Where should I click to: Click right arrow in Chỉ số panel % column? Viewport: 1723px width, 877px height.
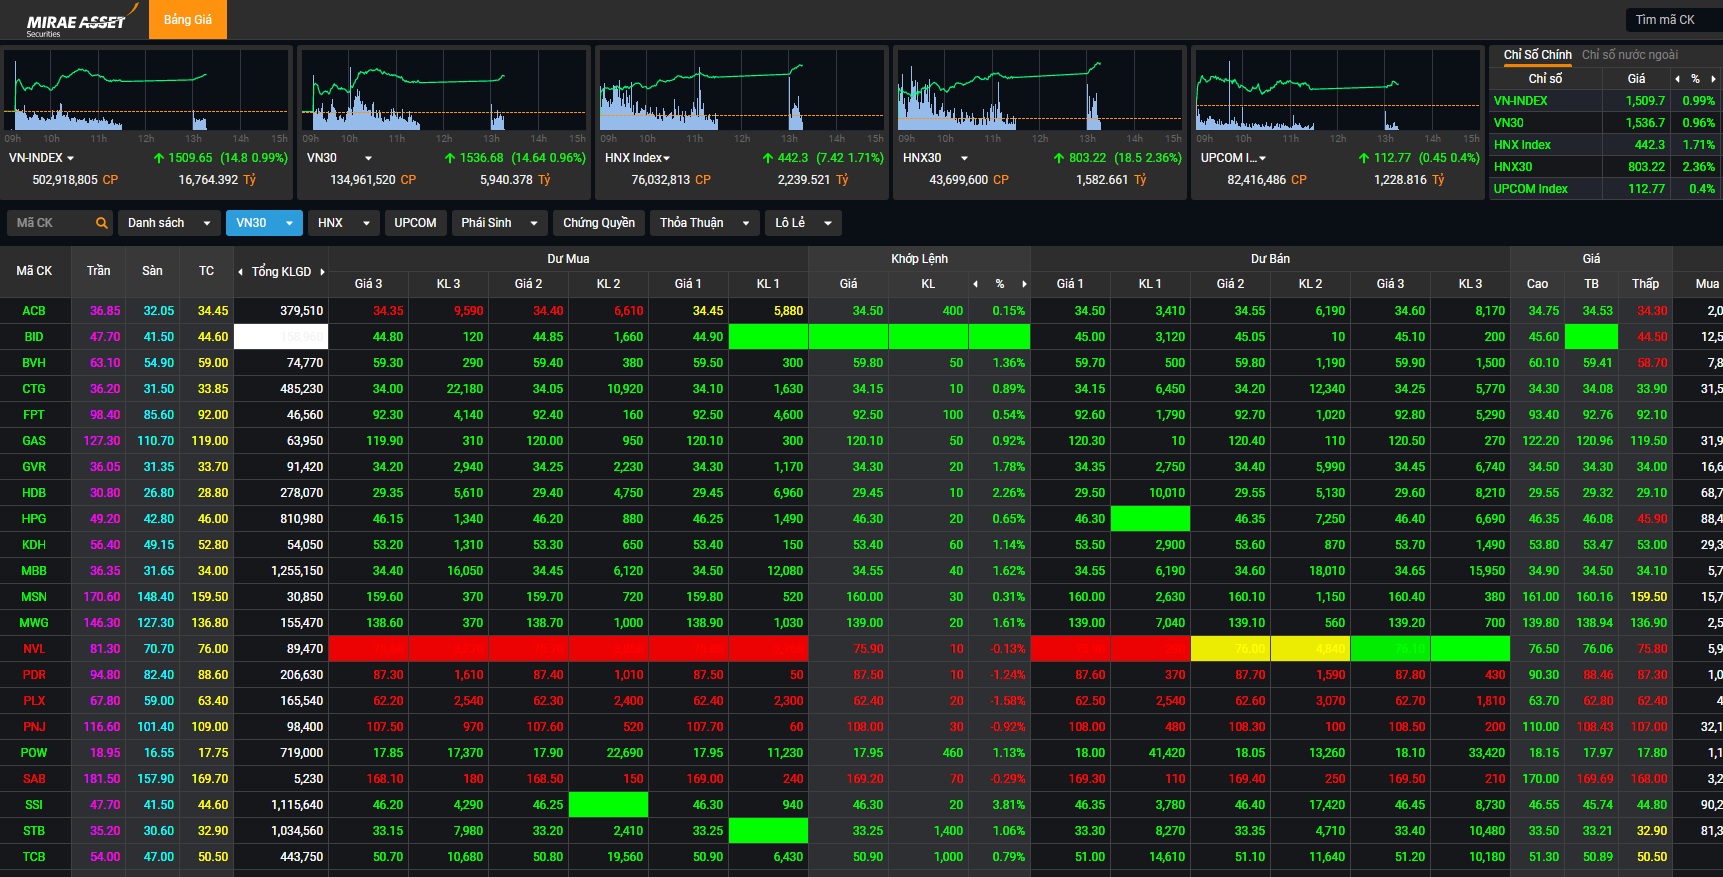(1713, 79)
